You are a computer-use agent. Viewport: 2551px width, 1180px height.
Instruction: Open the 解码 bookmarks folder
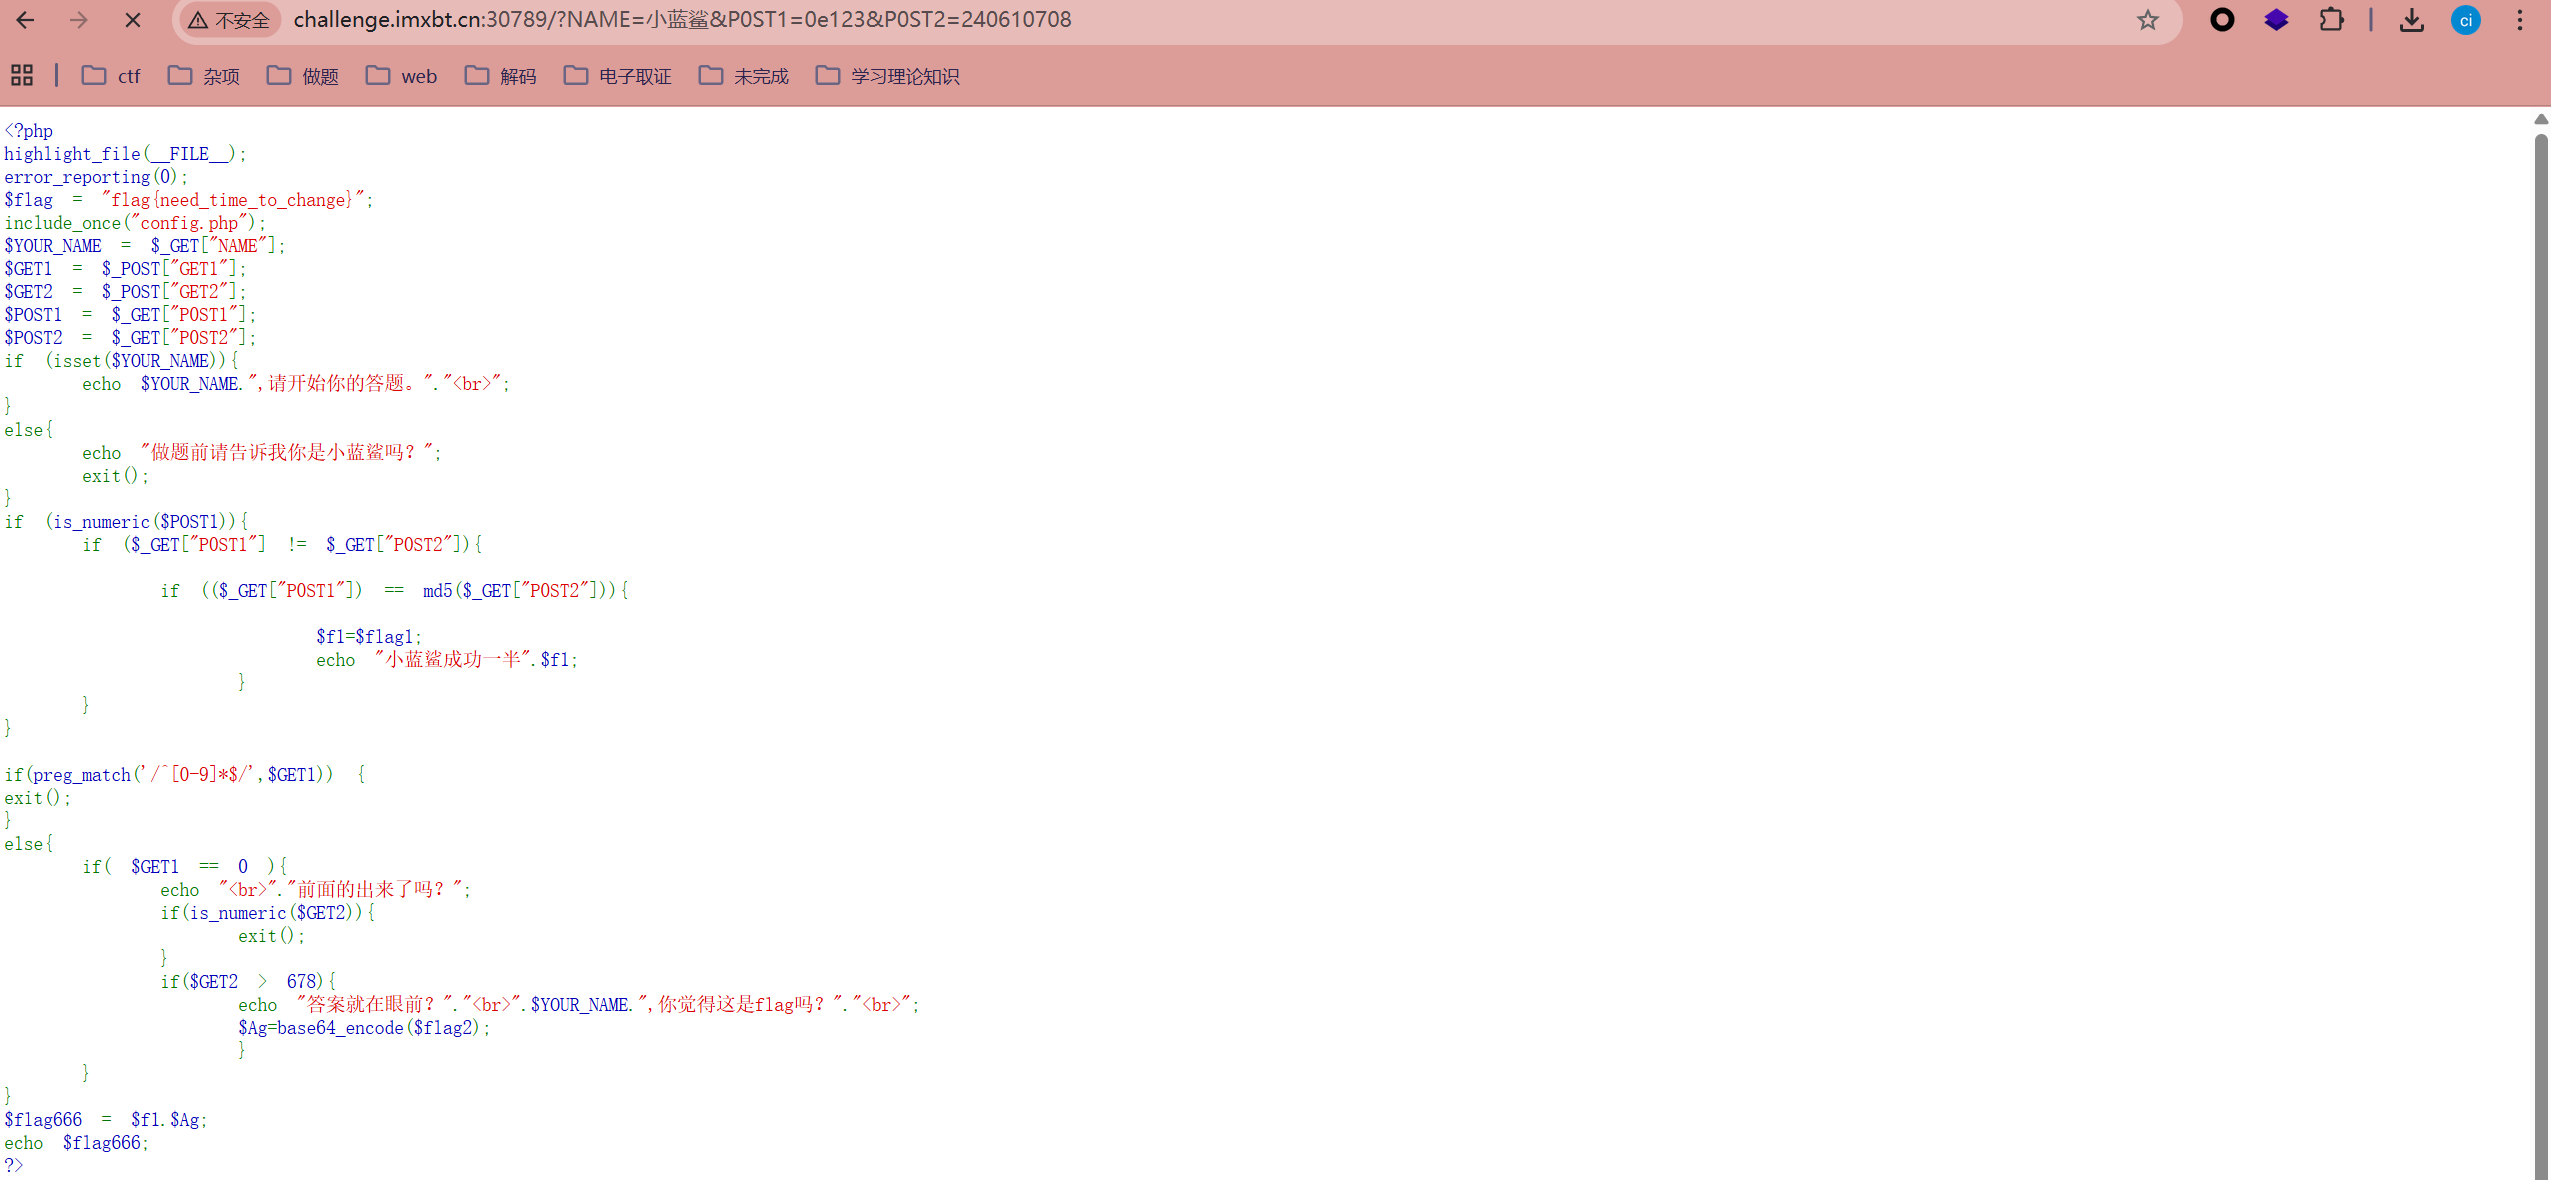(501, 76)
